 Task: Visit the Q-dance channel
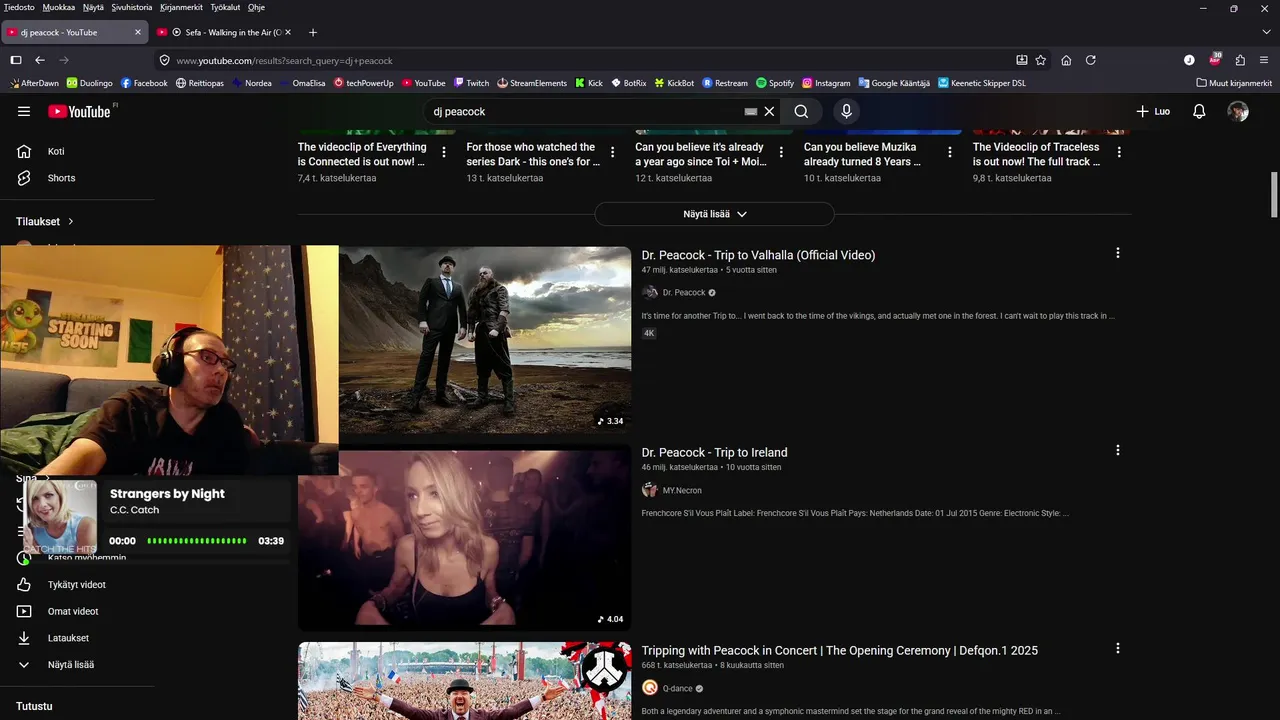677,689
